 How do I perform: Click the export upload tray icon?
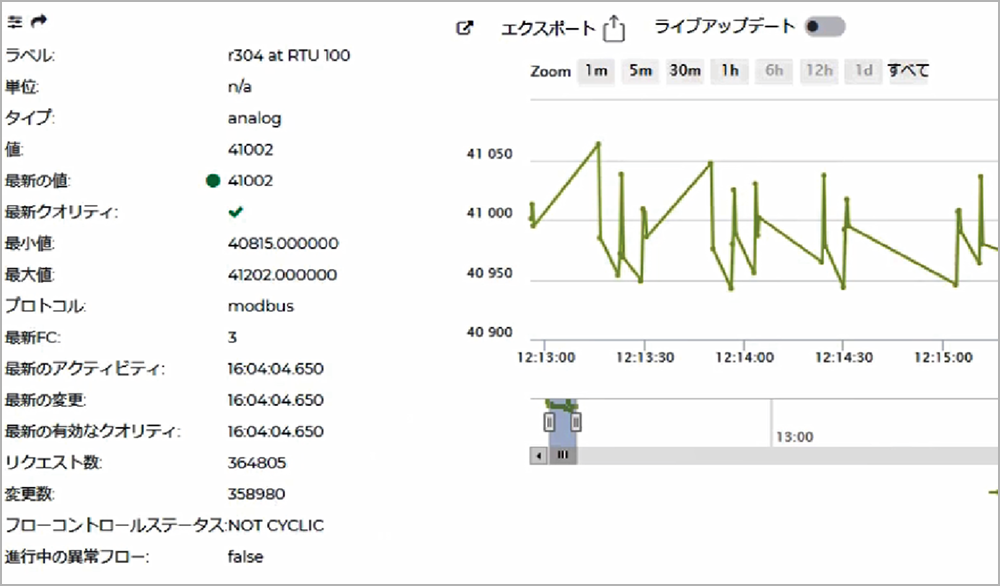[x=614, y=29]
